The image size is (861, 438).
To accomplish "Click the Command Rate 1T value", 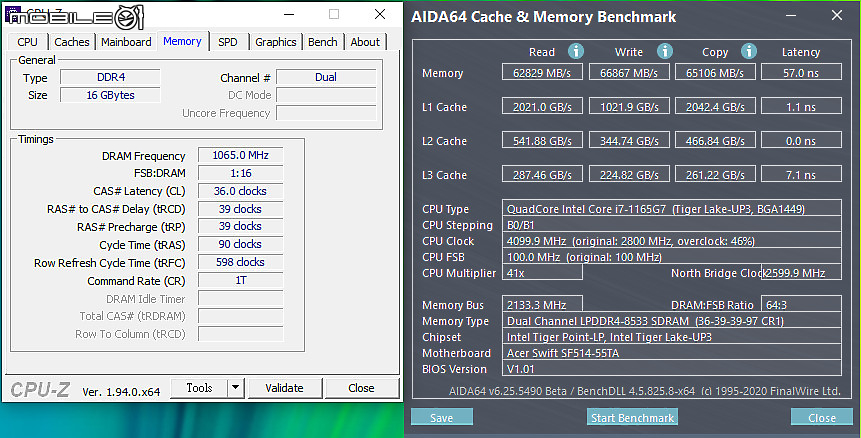I will point(241,280).
